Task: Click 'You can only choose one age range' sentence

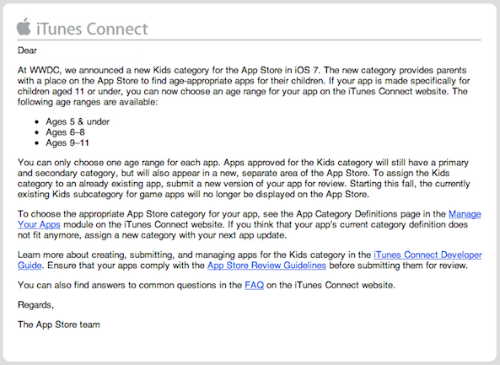Action: click(x=119, y=163)
